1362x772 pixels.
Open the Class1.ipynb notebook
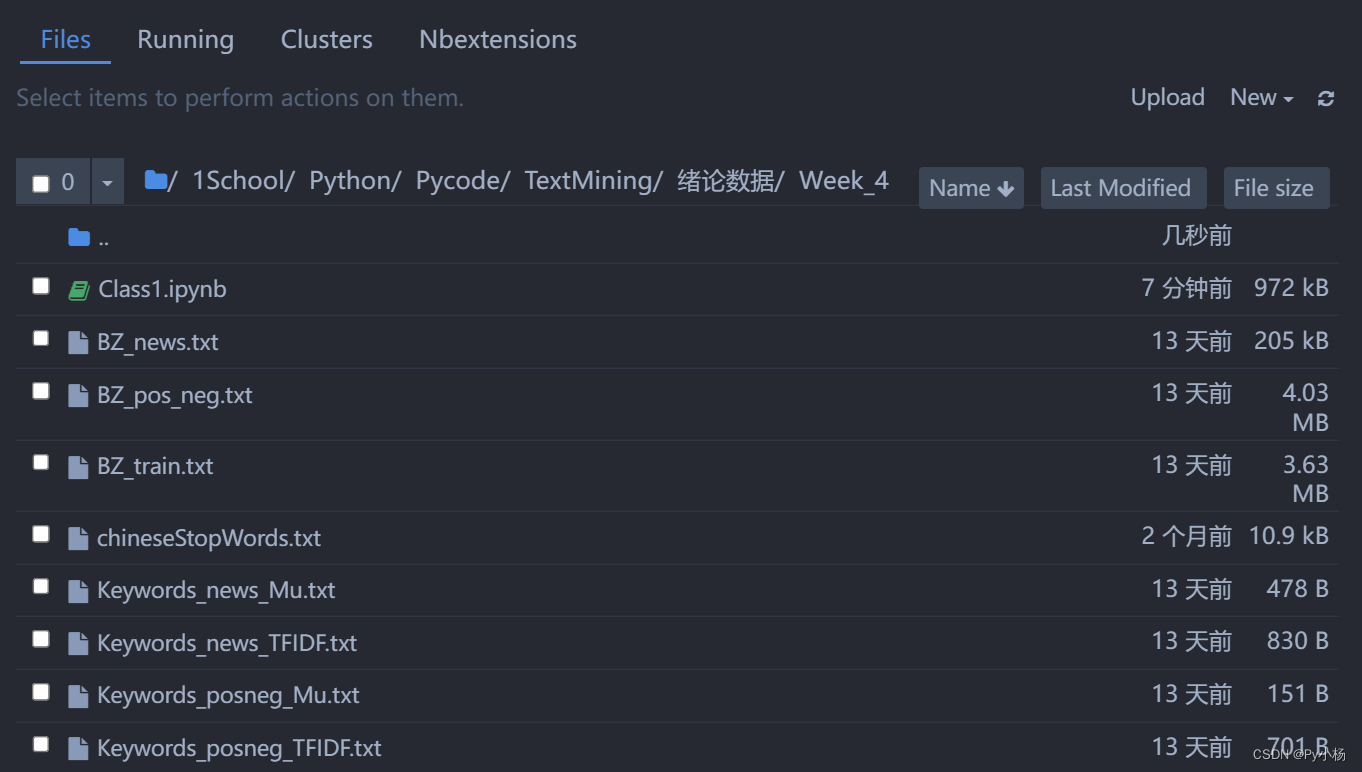[x=162, y=289]
